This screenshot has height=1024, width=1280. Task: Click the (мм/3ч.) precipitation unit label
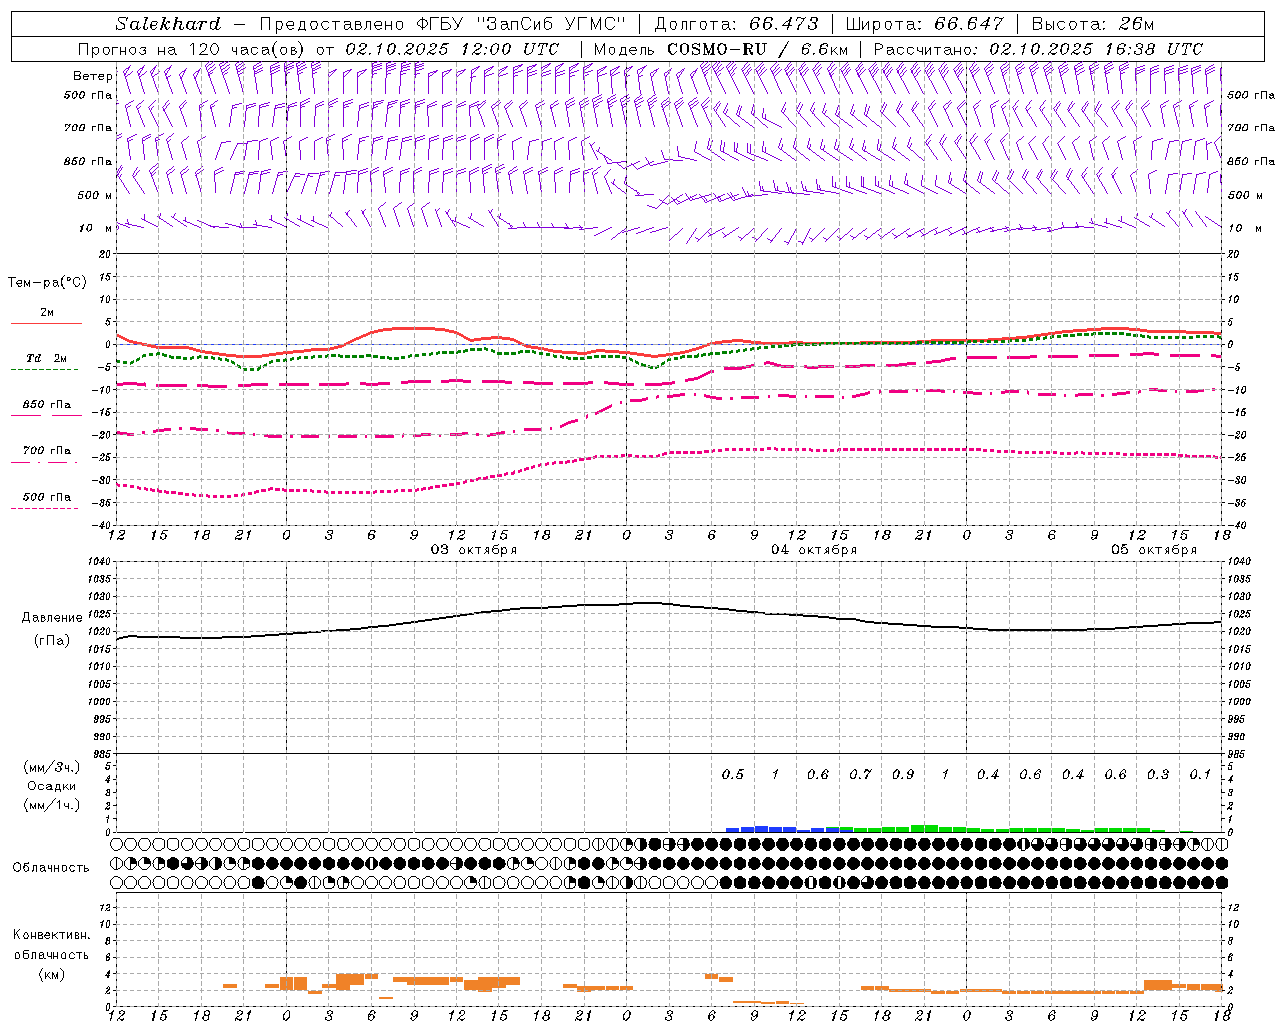tap(51, 767)
